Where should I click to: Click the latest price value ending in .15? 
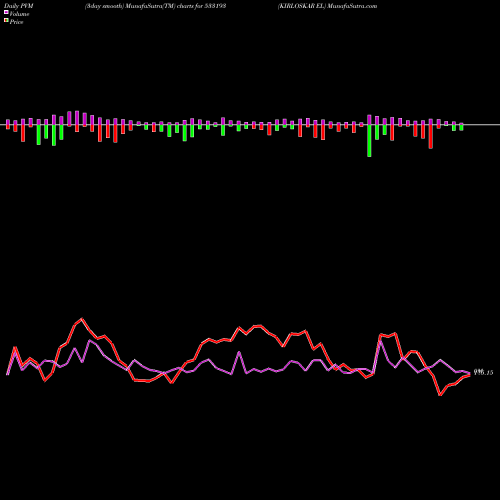pyautogui.click(x=483, y=373)
